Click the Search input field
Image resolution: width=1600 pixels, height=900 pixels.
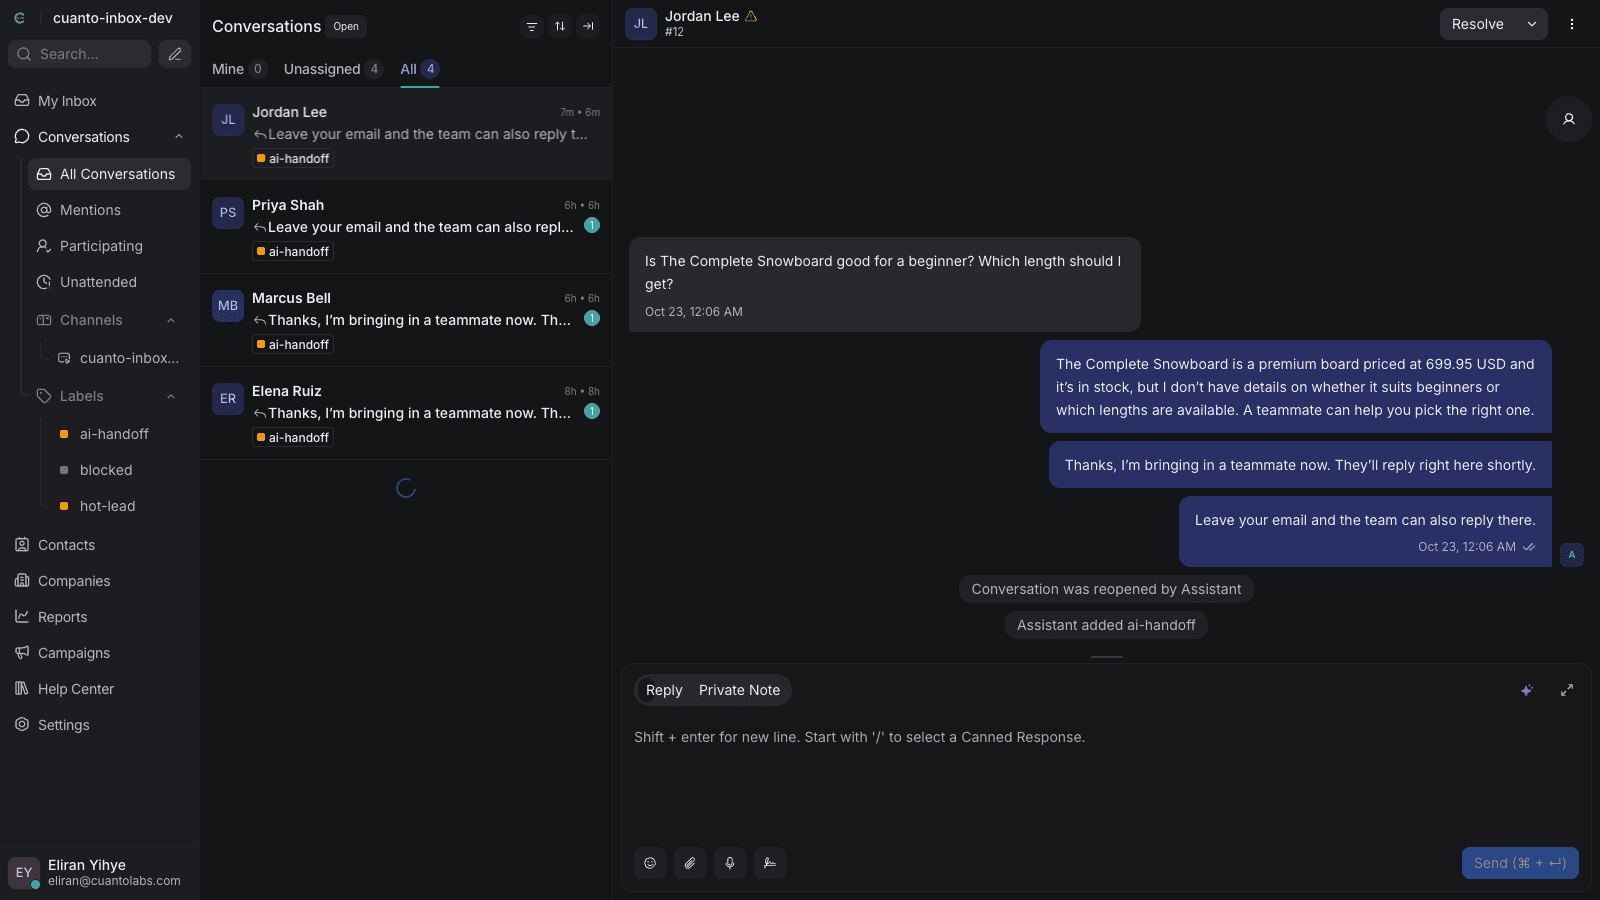pos(80,54)
